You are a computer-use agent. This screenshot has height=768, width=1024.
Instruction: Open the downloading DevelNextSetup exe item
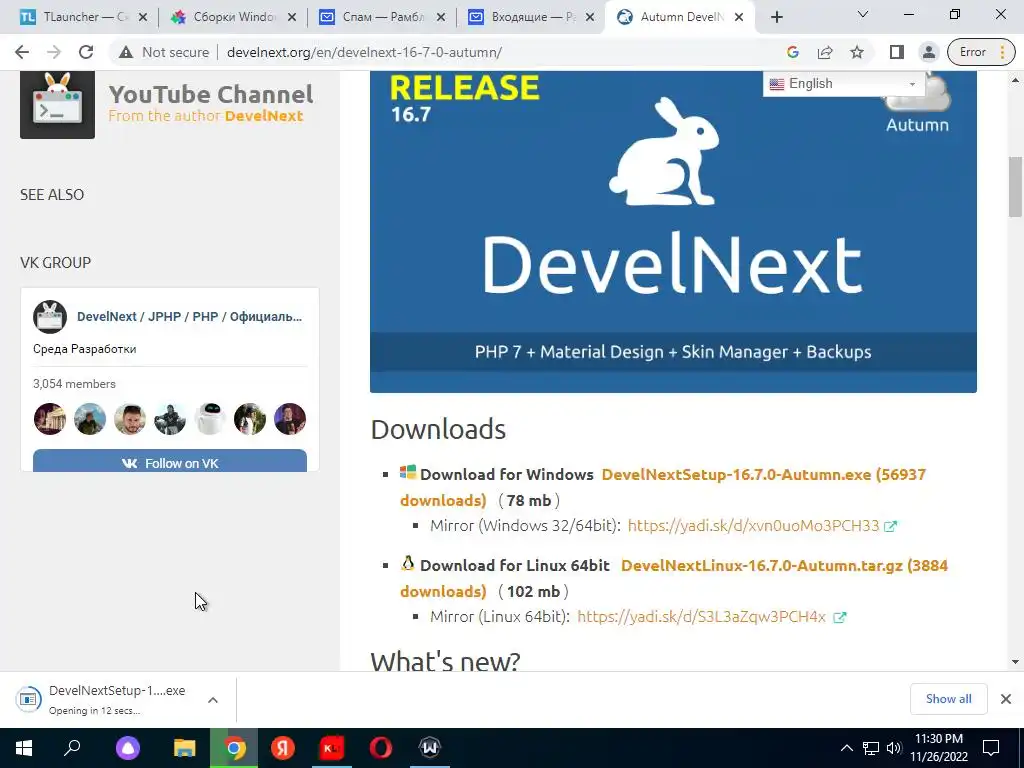click(103, 699)
